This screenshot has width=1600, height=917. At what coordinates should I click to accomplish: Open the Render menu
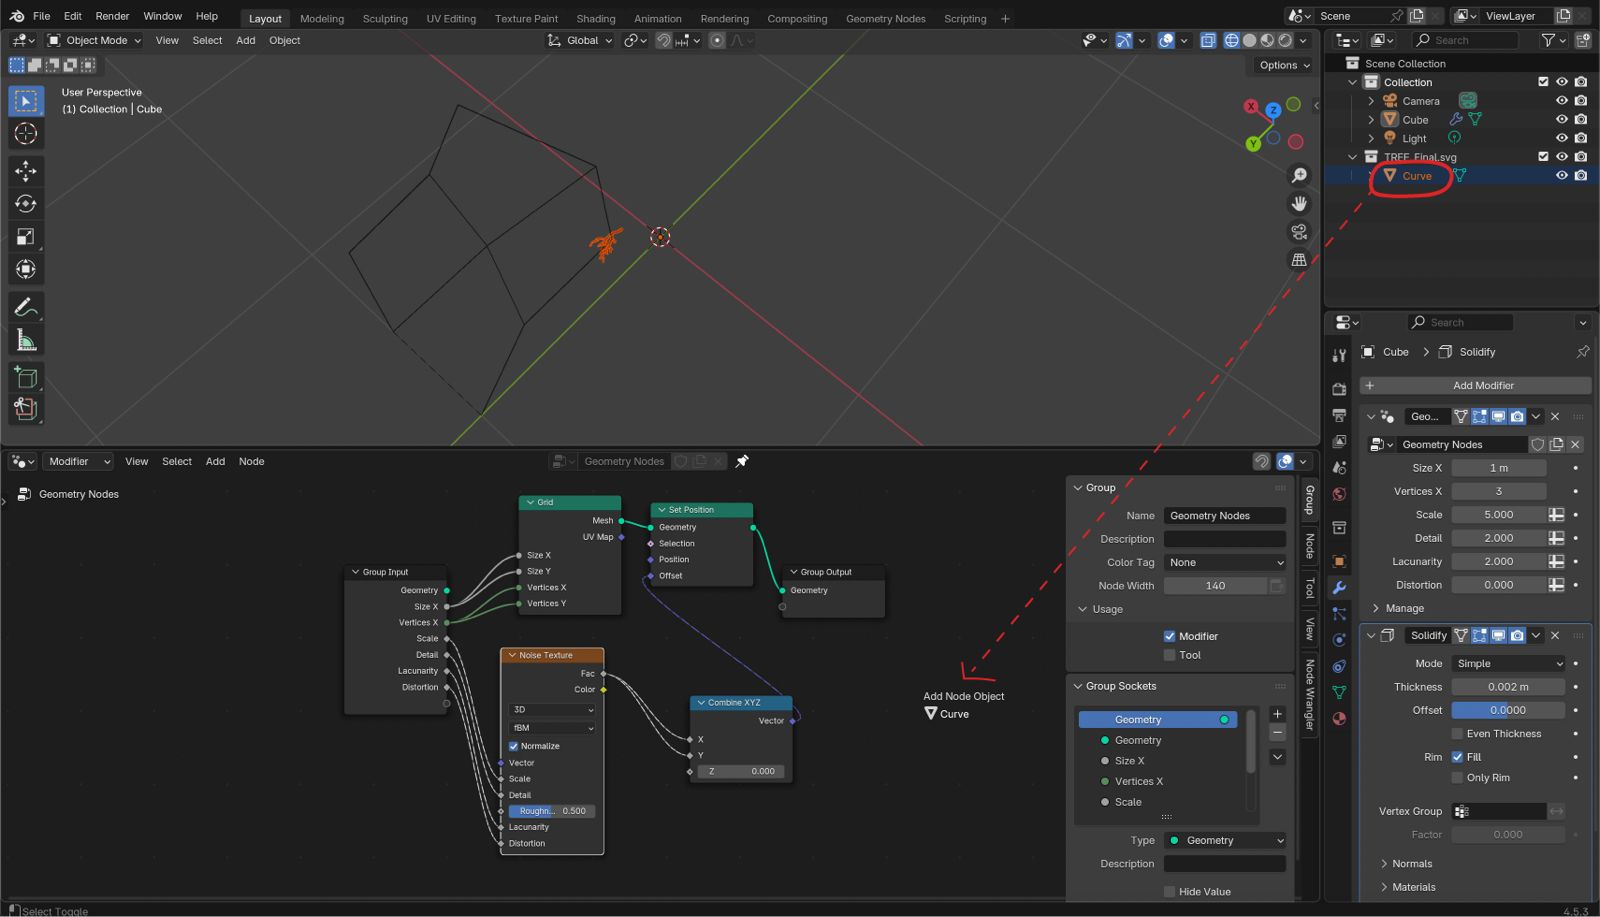tap(112, 16)
